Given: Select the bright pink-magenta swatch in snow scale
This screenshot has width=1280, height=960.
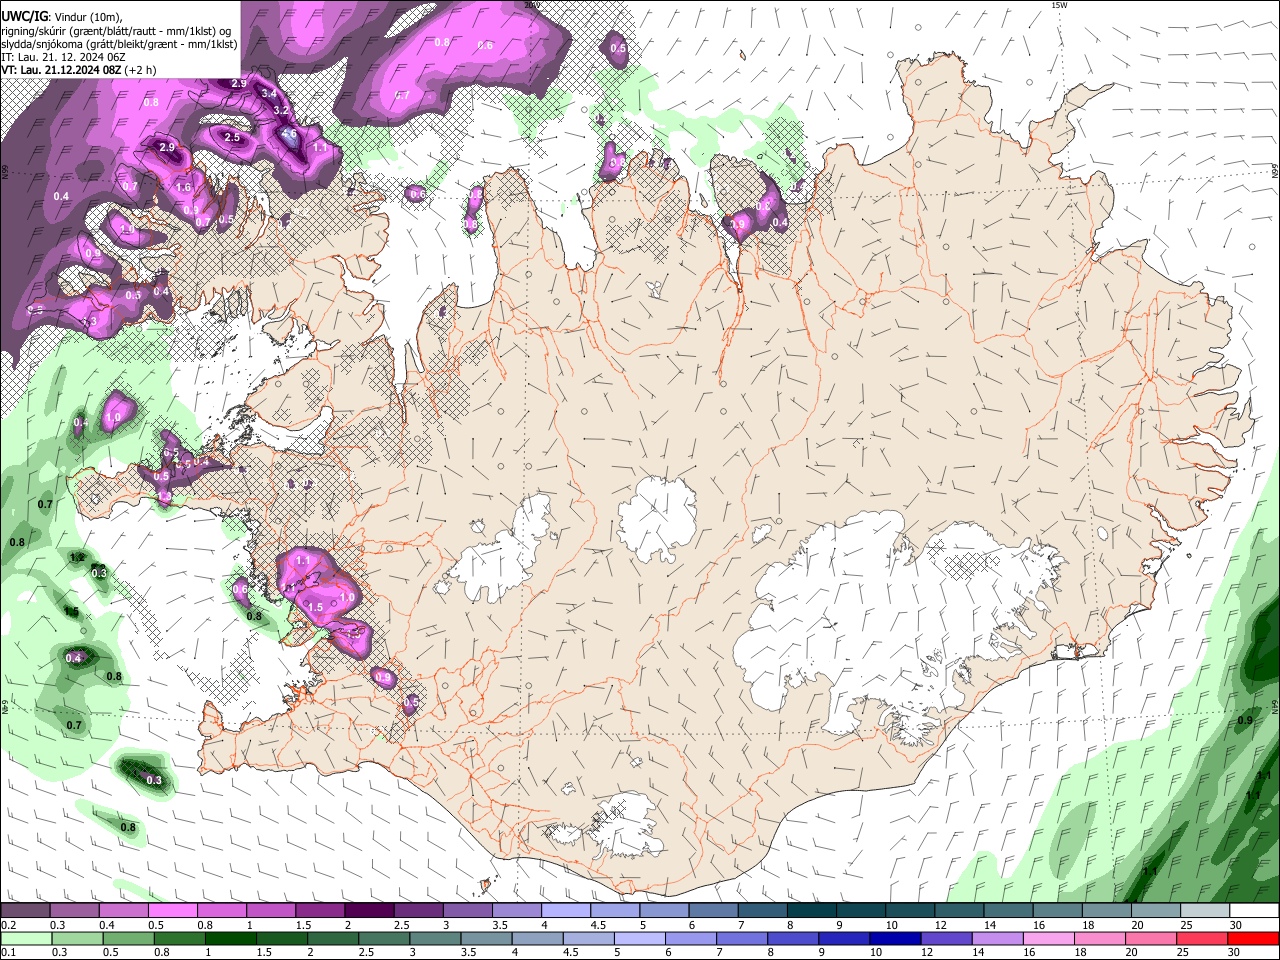Looking at the screenshot, I should coord(172,911).
